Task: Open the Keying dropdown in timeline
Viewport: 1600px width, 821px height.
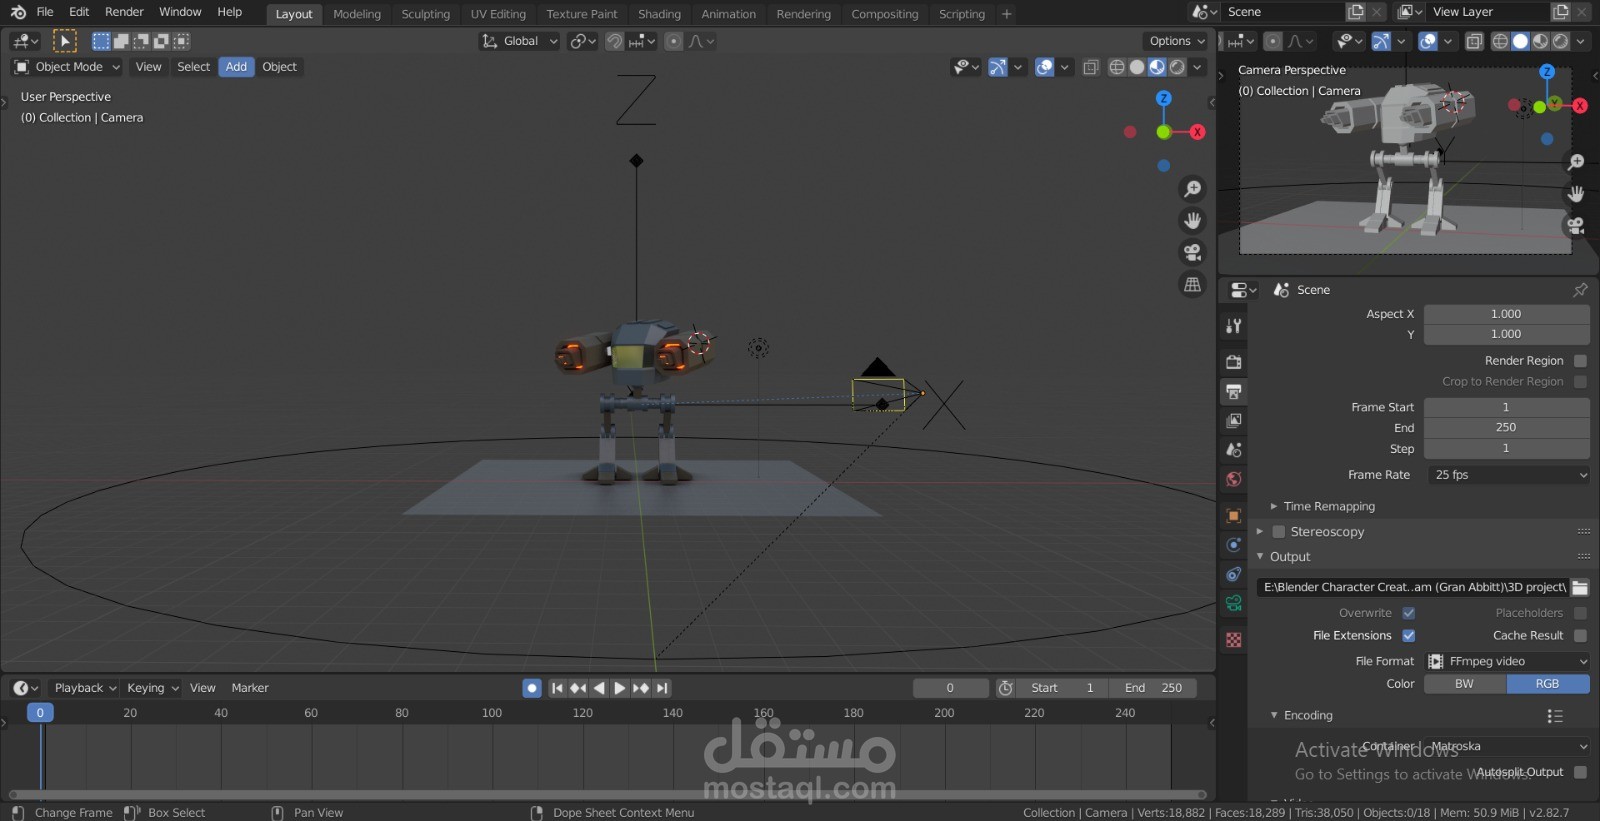Action: [x=152, y=688]
